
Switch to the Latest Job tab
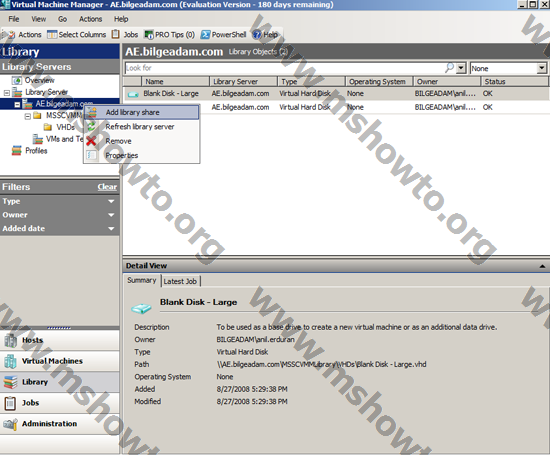(180, 281)
